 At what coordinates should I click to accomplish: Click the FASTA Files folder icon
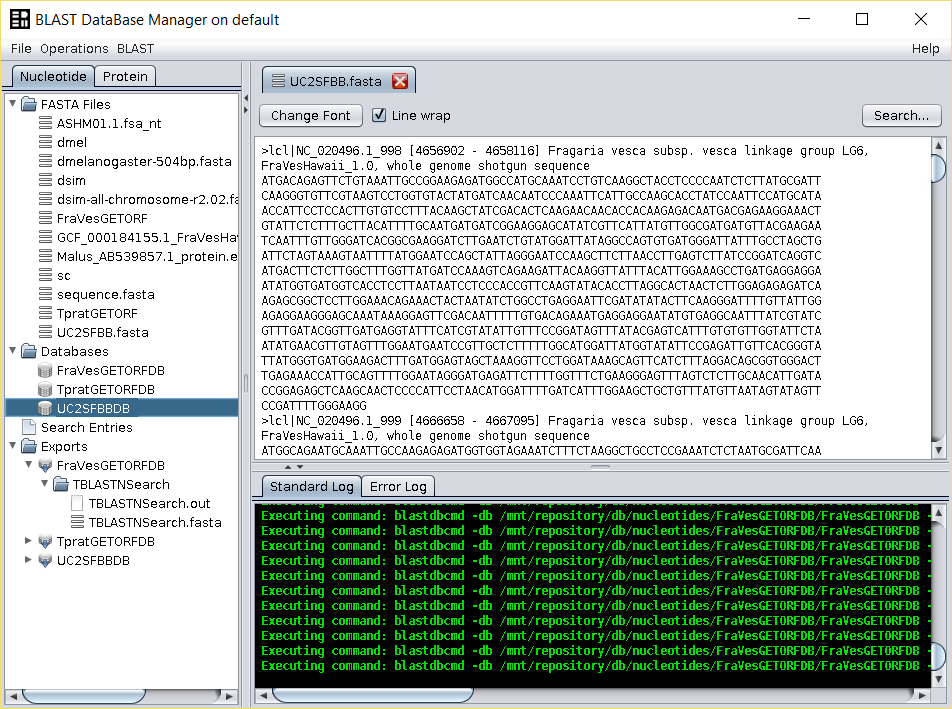(29, 105)
